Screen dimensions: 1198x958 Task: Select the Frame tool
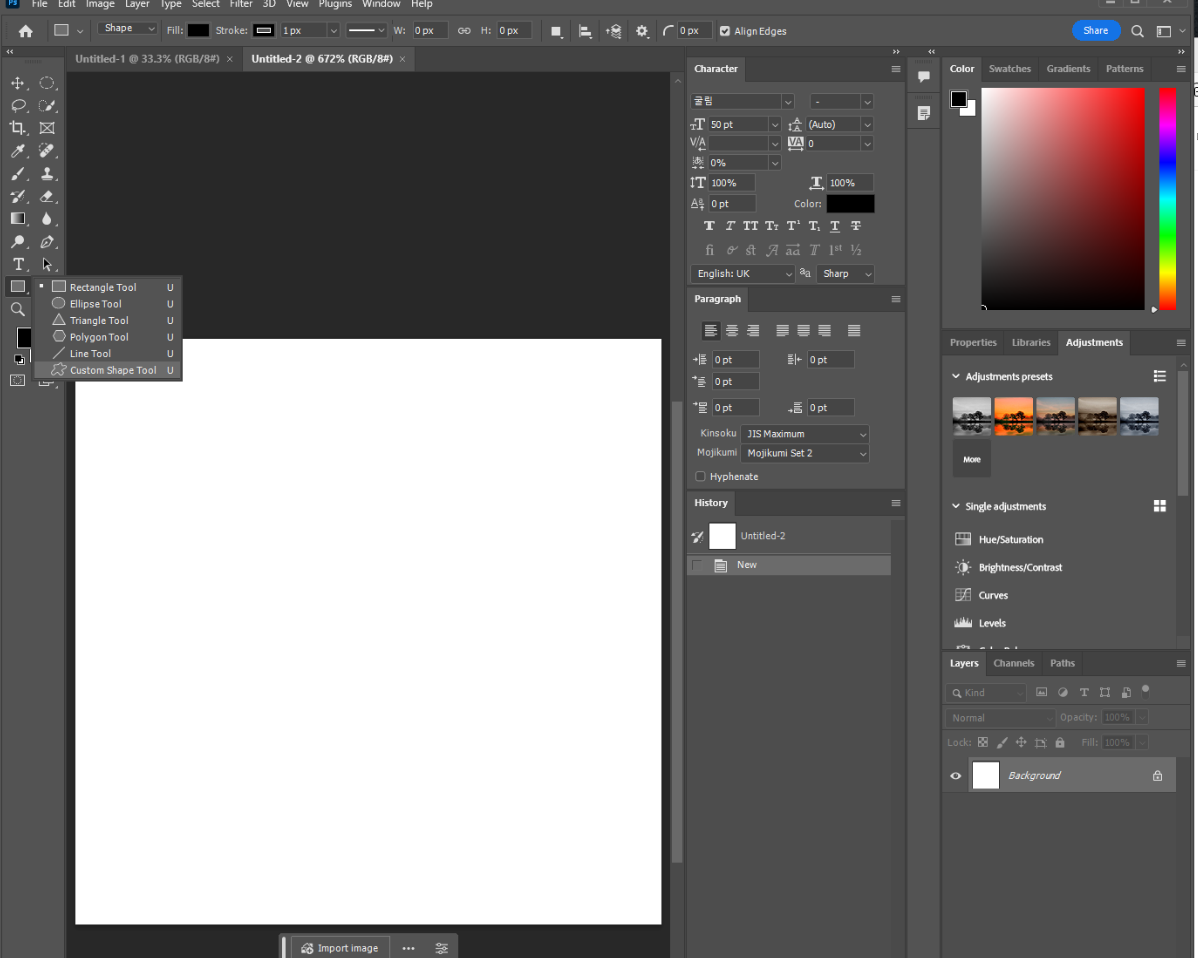tap(47, 128)
